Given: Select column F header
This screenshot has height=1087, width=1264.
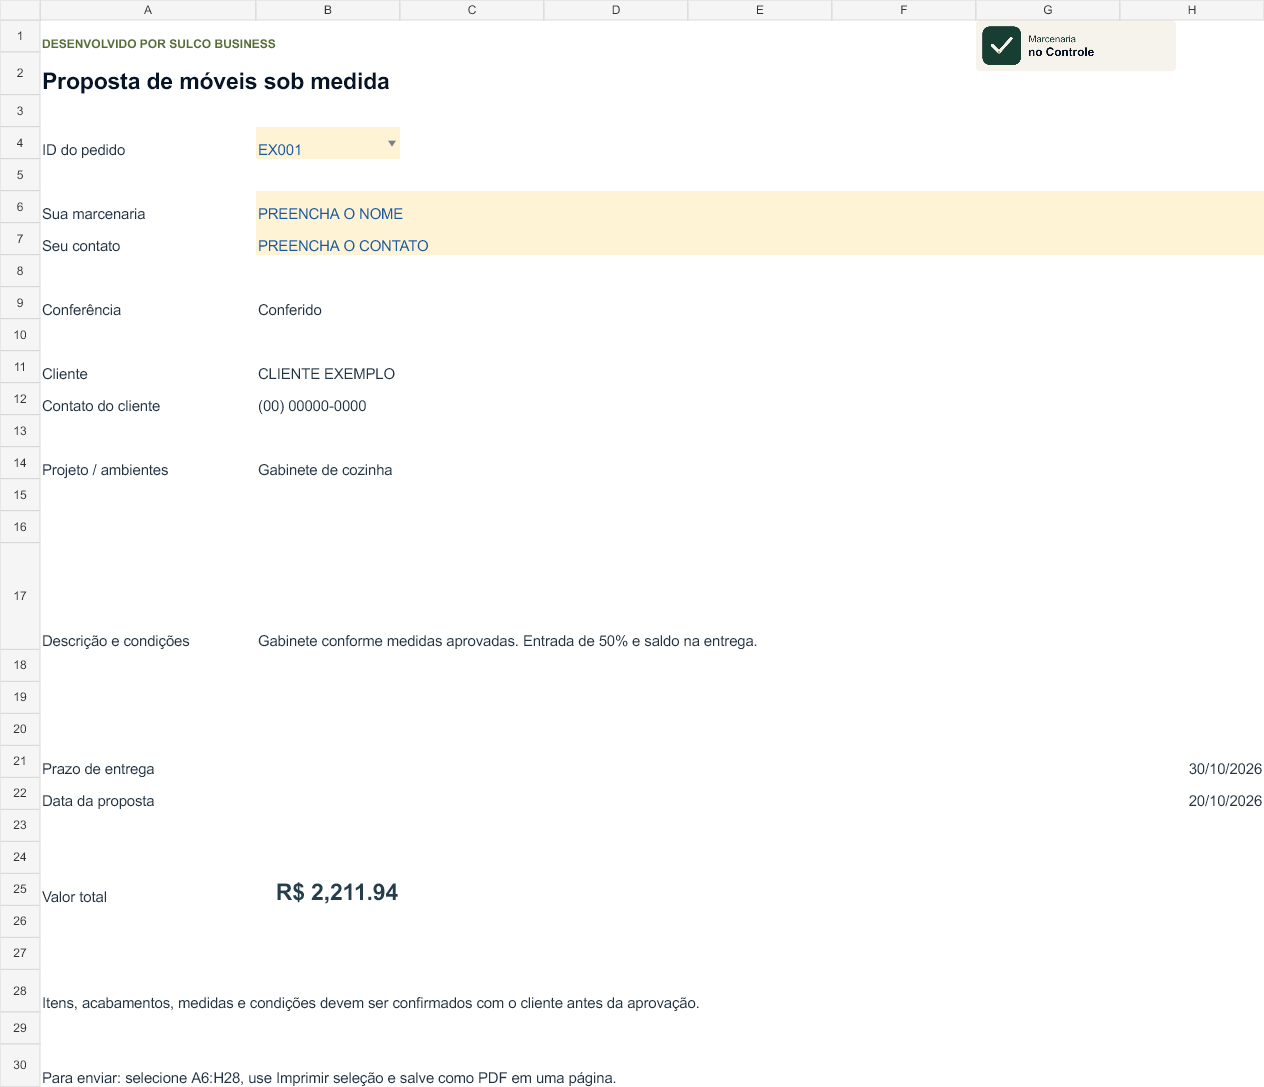Looking at the screenshot, I should pyautogui.click(x=904, y=10).
